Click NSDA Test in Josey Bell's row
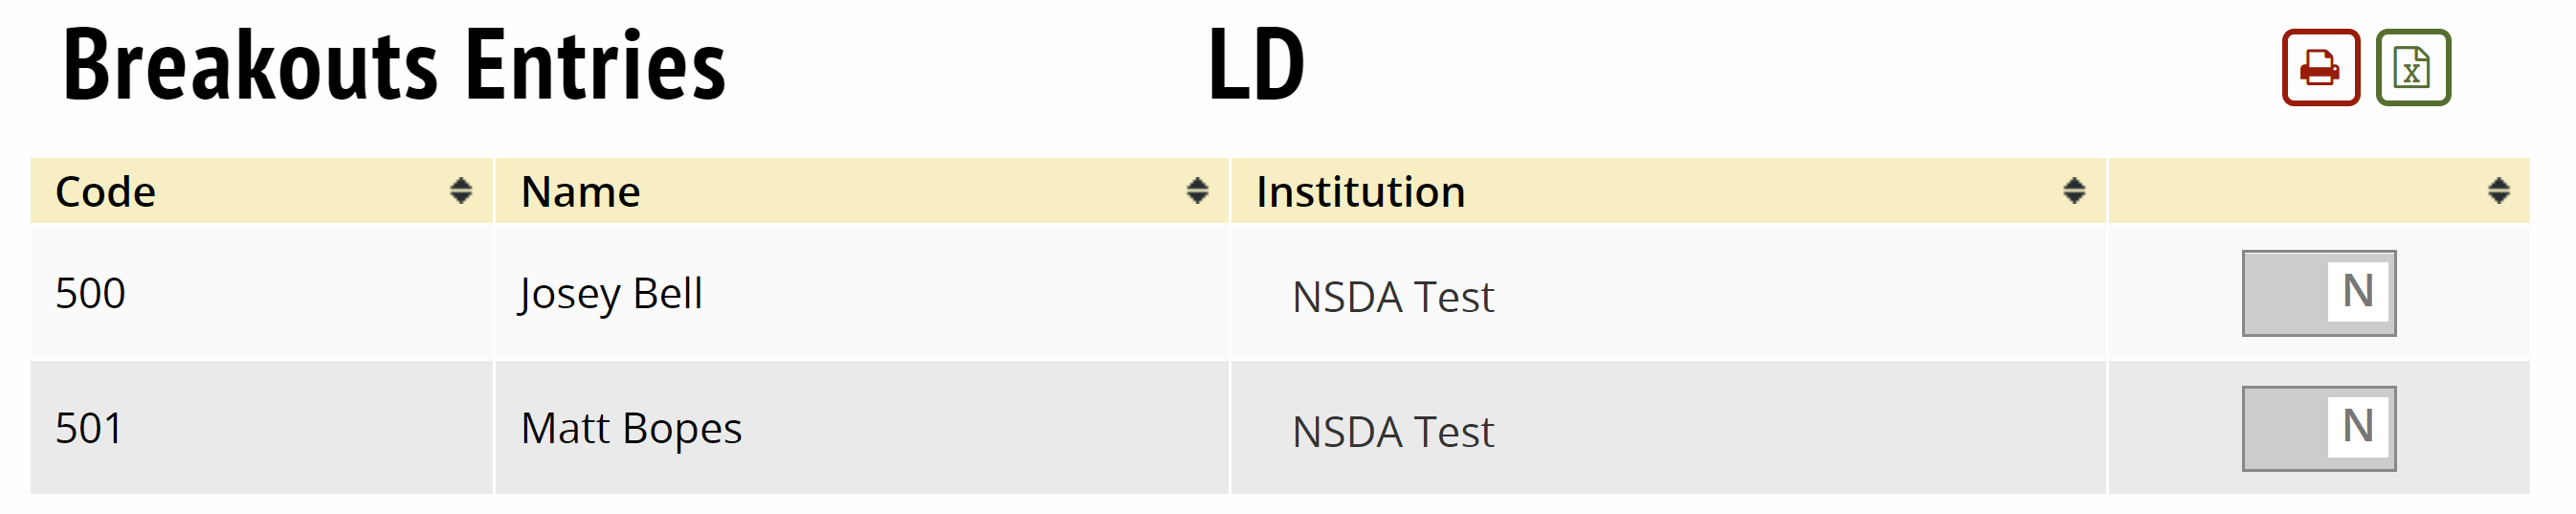The image size is (2576, 514). [x=1393, y=297]
